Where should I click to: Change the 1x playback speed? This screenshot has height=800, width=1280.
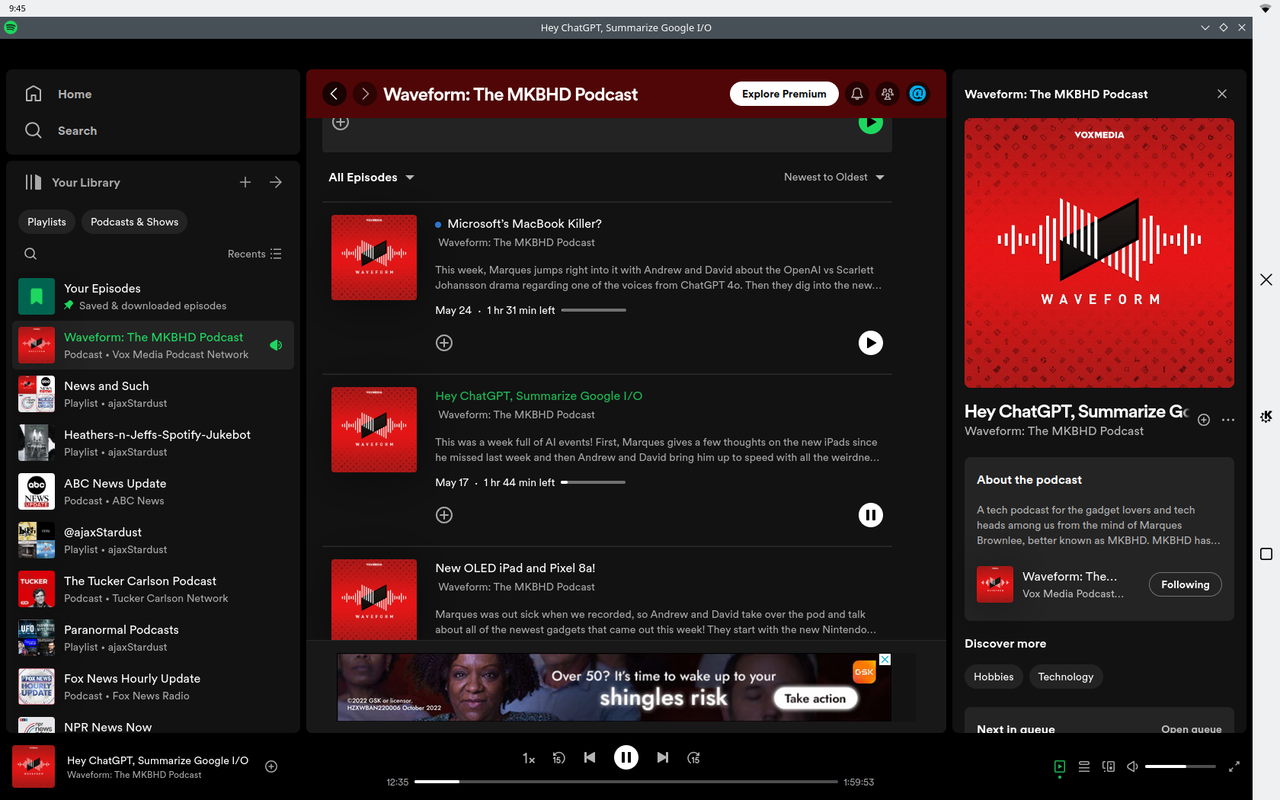[x=529, y=758]
